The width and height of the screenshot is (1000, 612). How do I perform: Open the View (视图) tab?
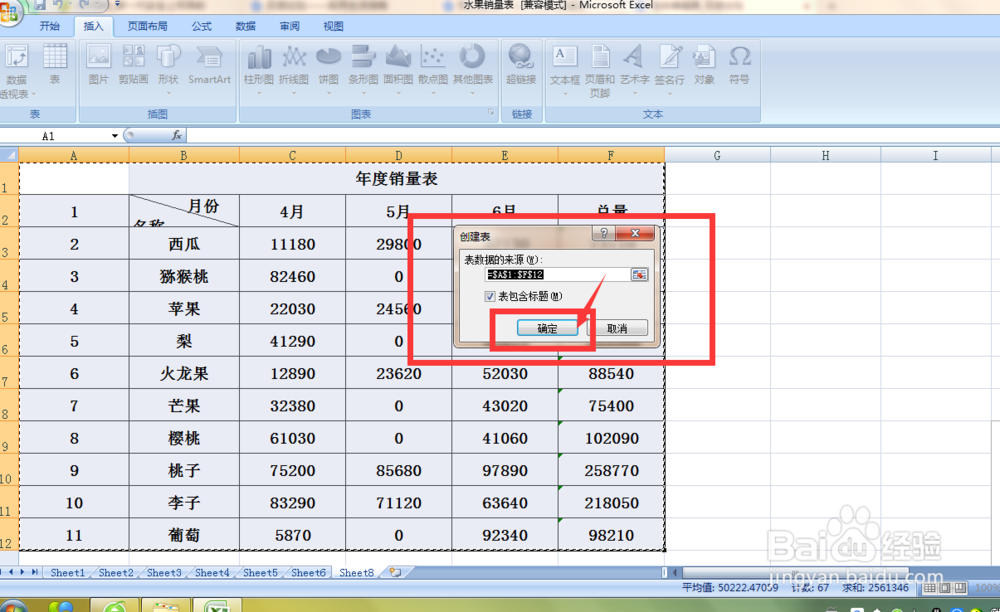tap(333, 26)
